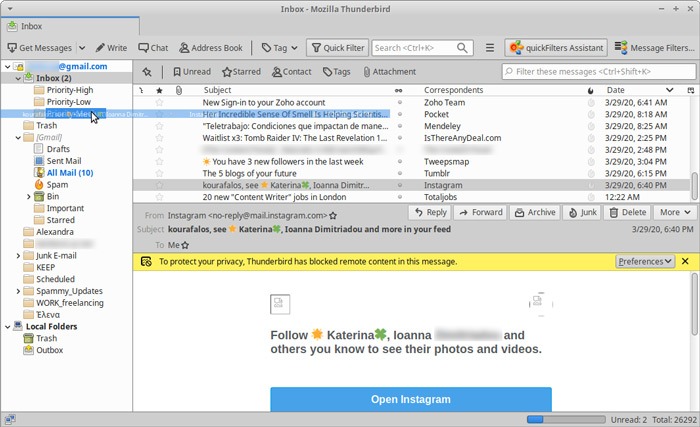Open the Chat toolbar button
700x427 pixels.
click(153, 48)
